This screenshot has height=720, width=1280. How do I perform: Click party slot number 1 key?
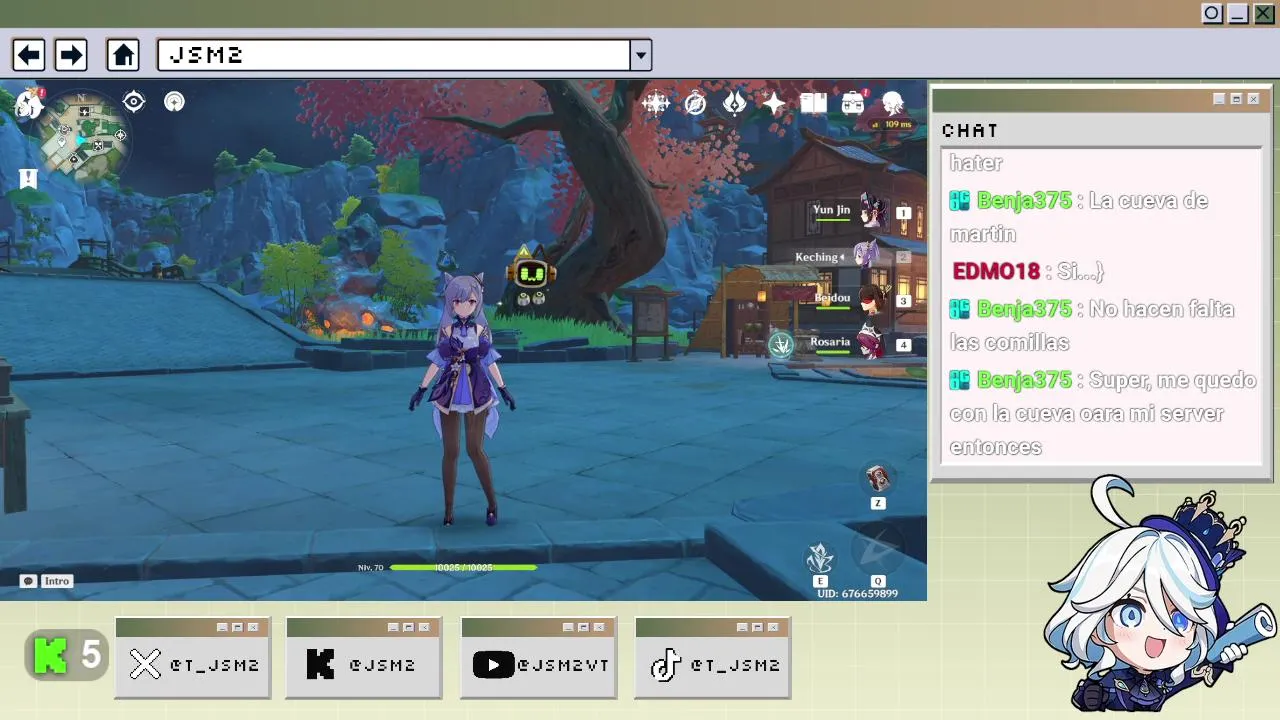(x=904, y=213)
